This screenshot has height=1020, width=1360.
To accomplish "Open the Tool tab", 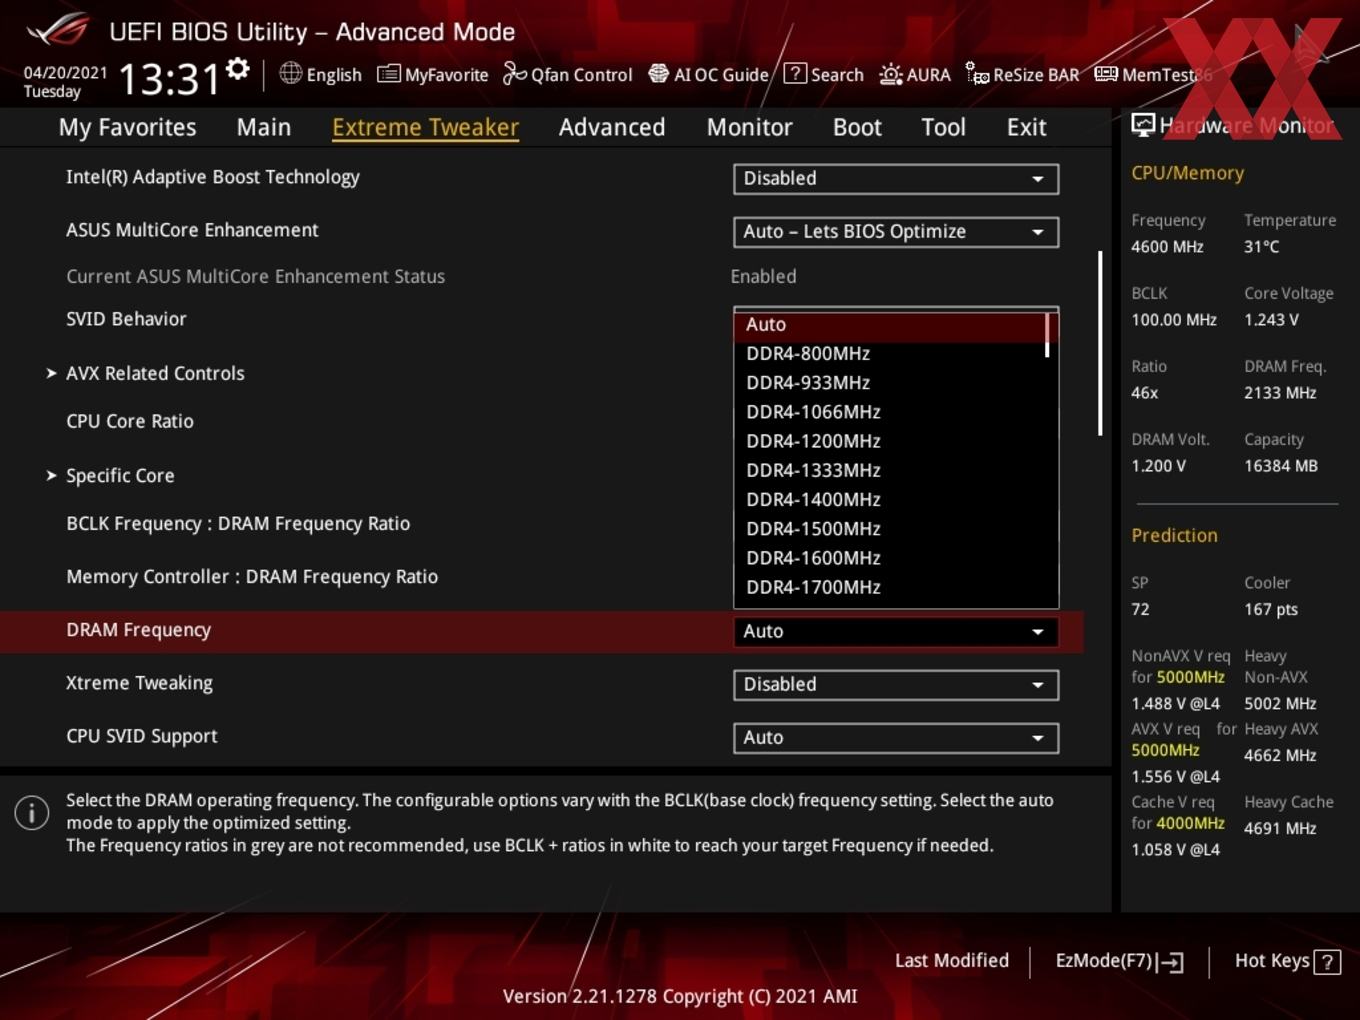I will [x=943, y=128].
